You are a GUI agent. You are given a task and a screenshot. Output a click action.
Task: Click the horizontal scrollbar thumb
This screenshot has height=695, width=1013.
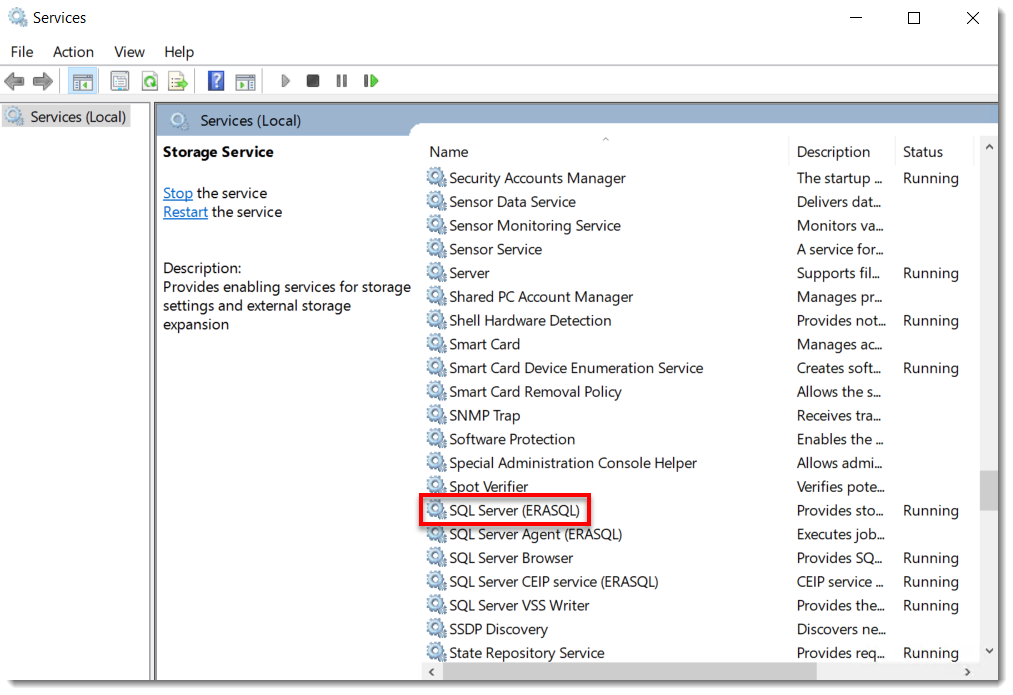coord(630,672)
